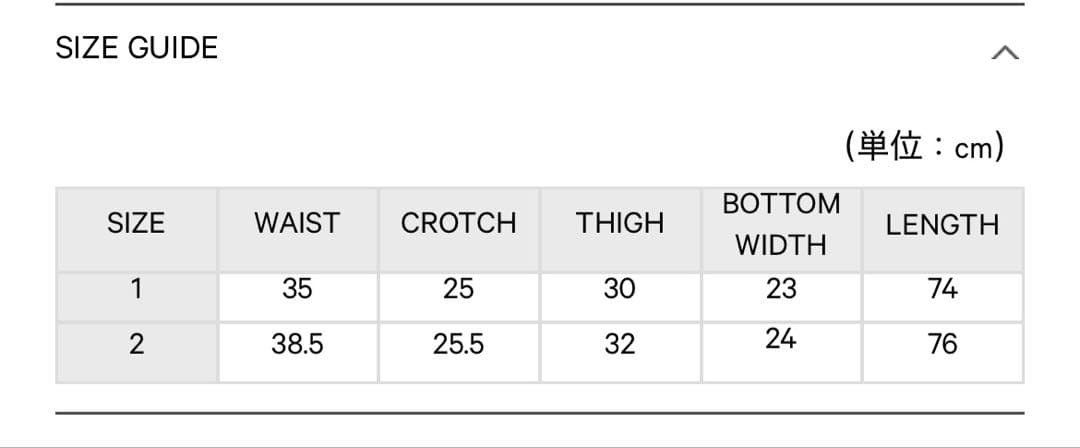This screenshot has width=1080, height=448.
Task: Click the bottom width value 24
Action: pos(781,339)
